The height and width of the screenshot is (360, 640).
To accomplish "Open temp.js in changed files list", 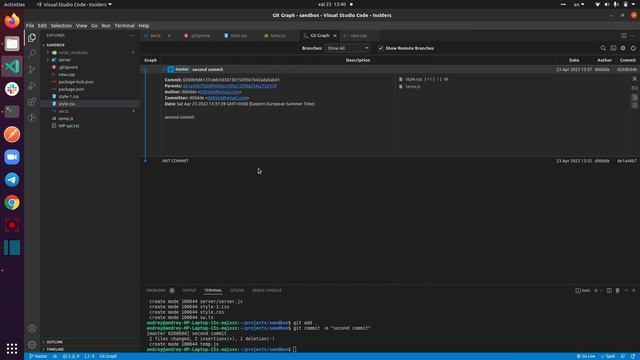I will [413, 87].
